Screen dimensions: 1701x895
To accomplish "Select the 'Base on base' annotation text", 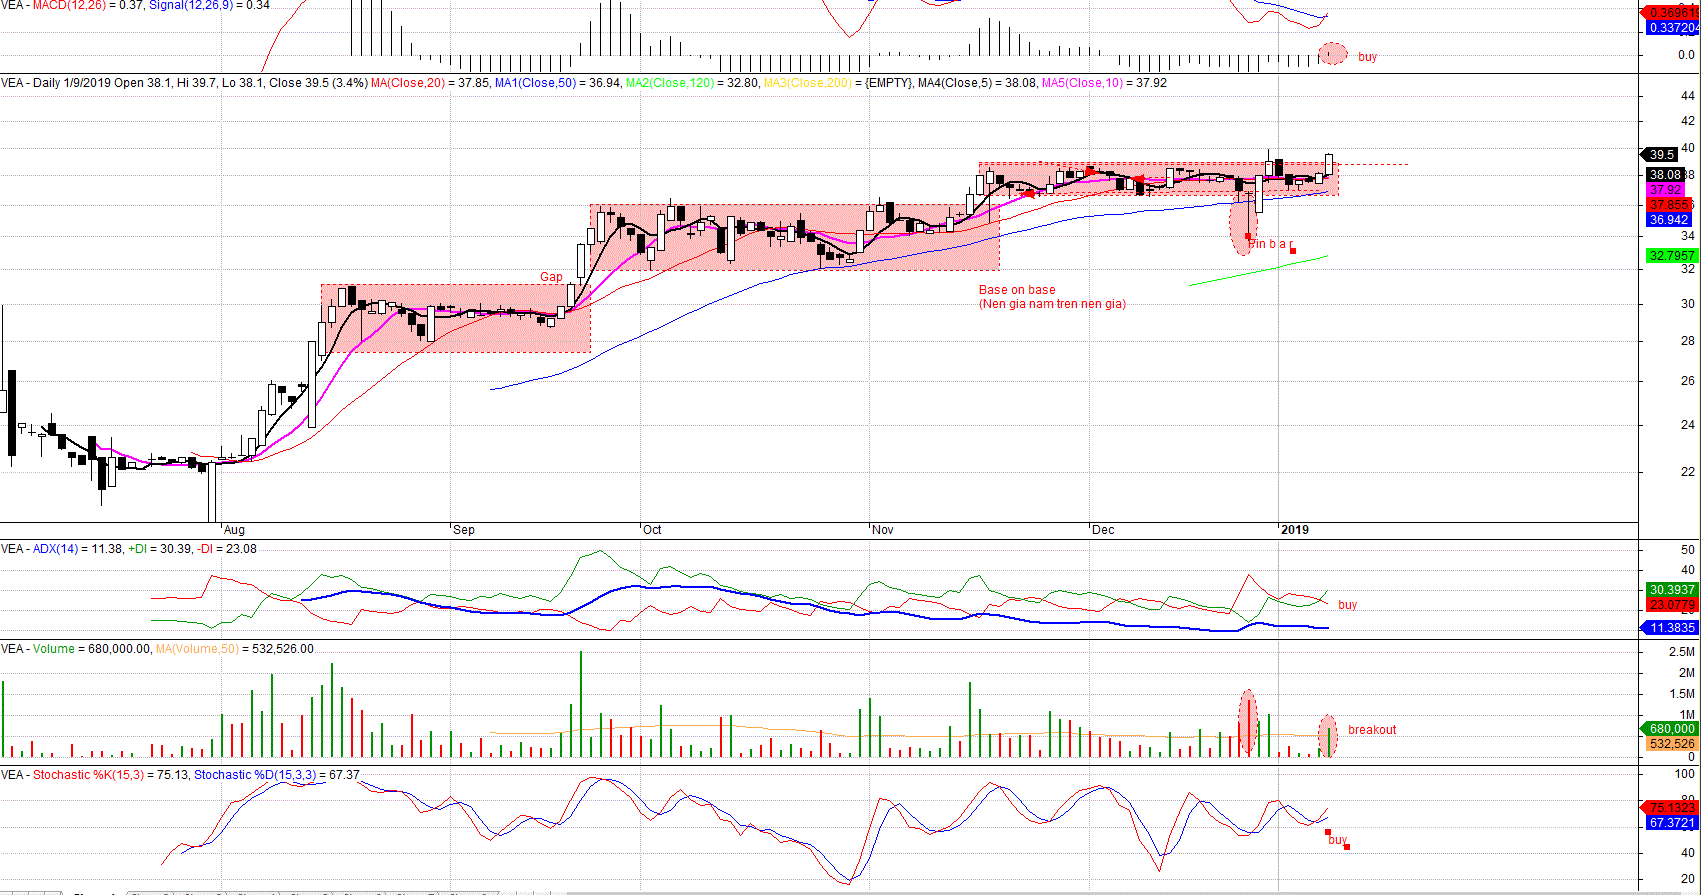I will click(x=1017, y=290).
